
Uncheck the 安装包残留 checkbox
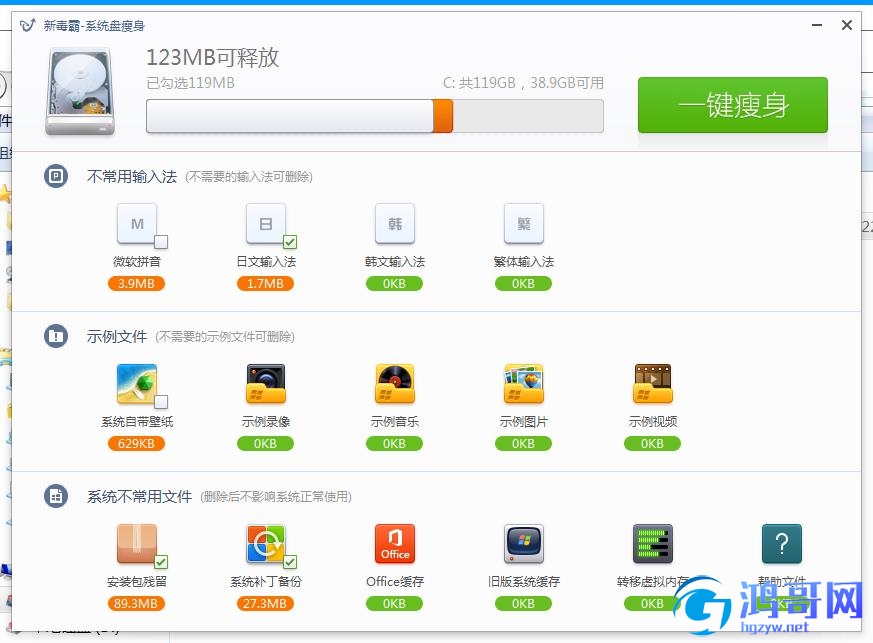coord(161,562)
